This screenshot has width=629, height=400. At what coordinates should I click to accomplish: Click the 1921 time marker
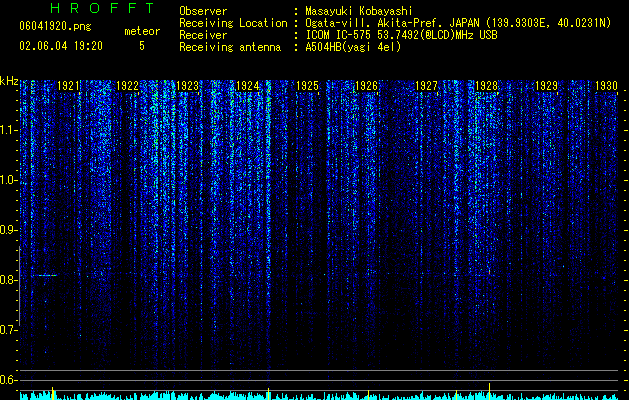(68, 85)
